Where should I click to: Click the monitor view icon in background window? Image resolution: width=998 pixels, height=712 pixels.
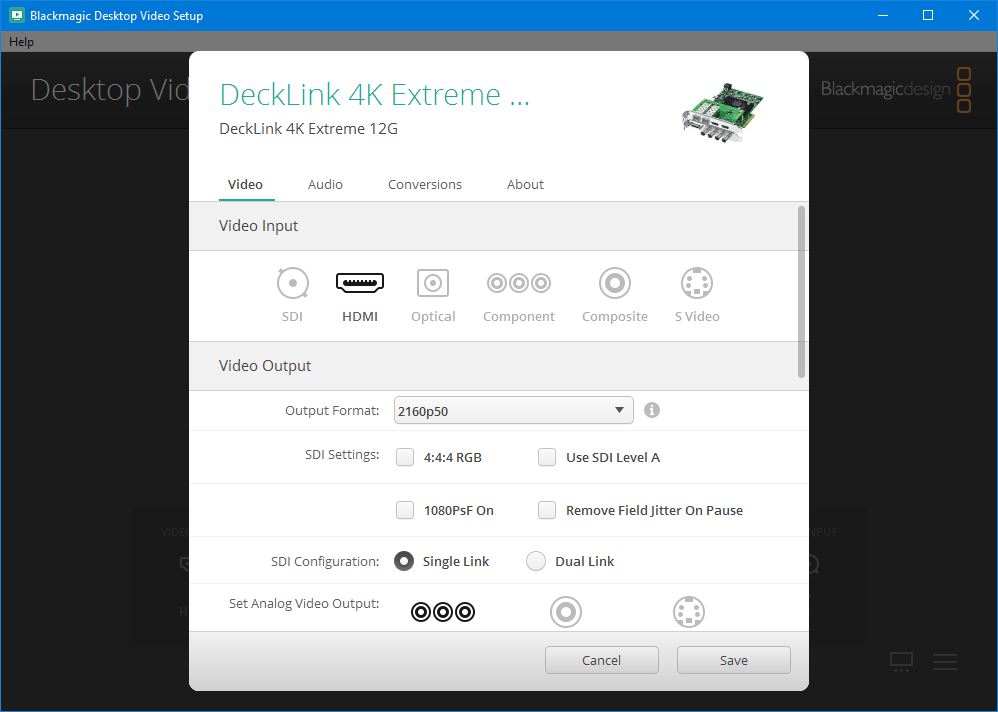click(901, 662)
